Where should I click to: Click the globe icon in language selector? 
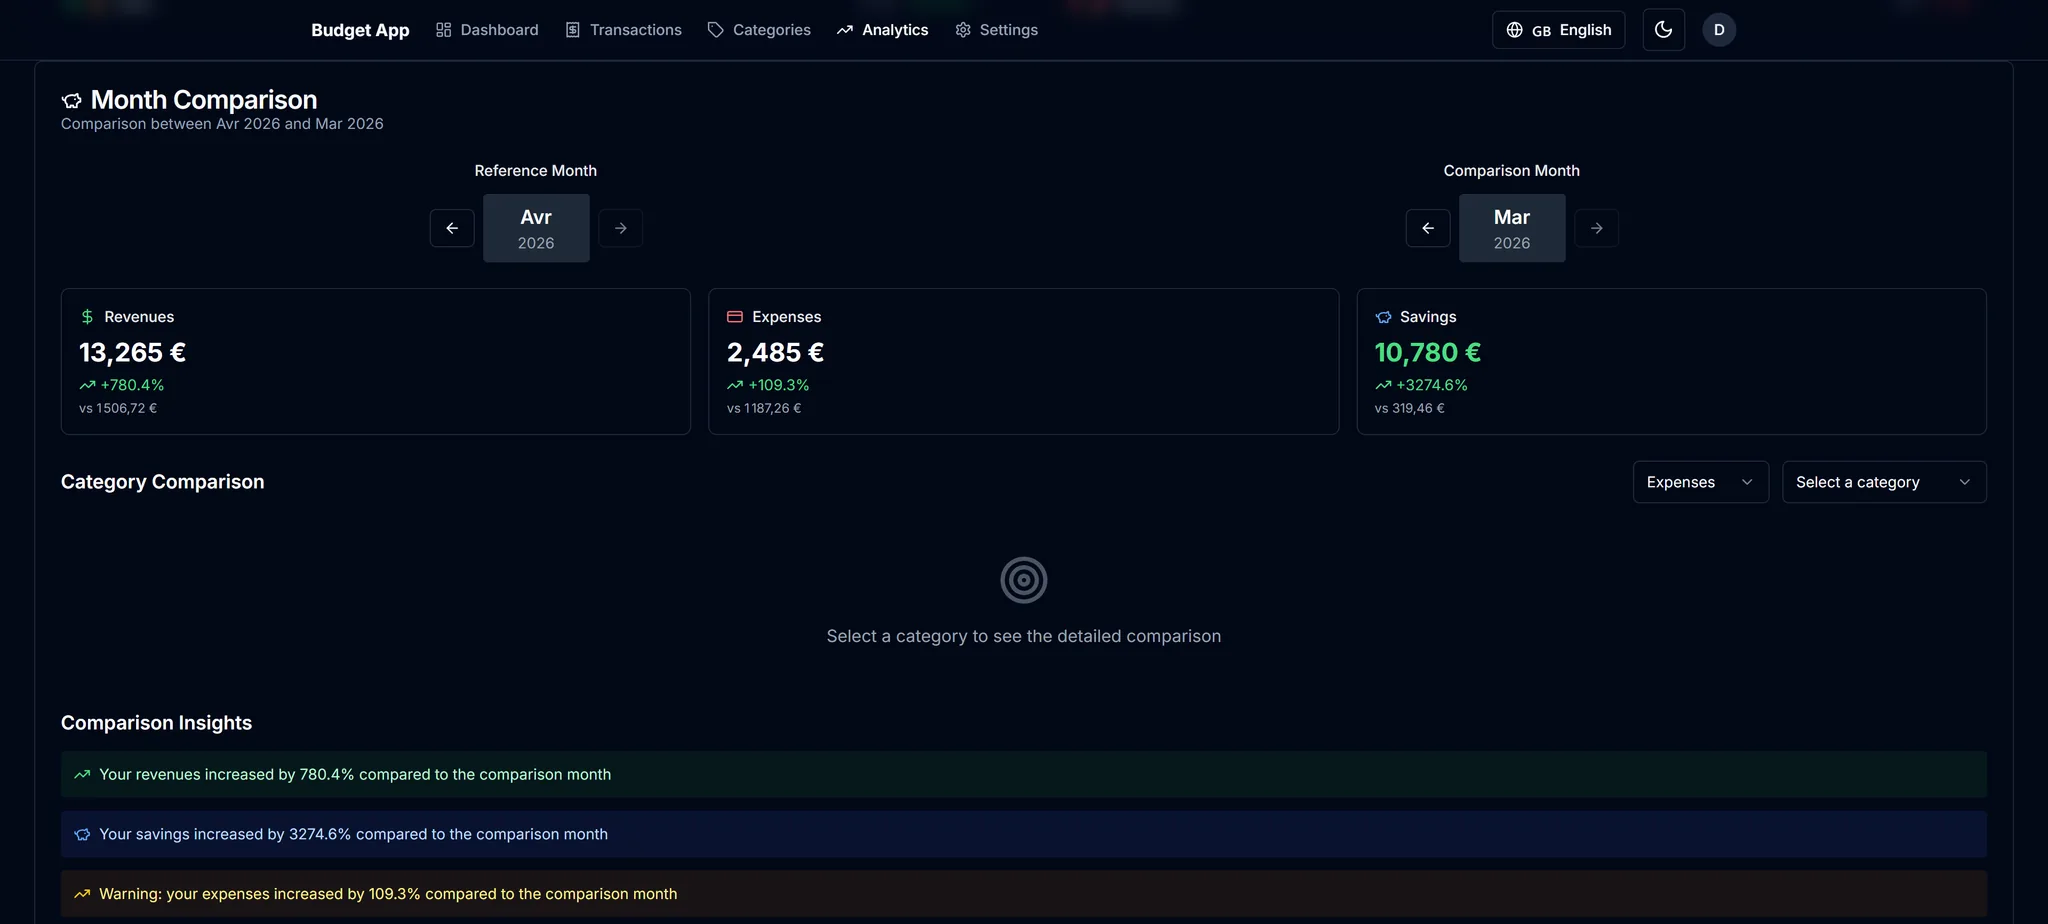1514,30
